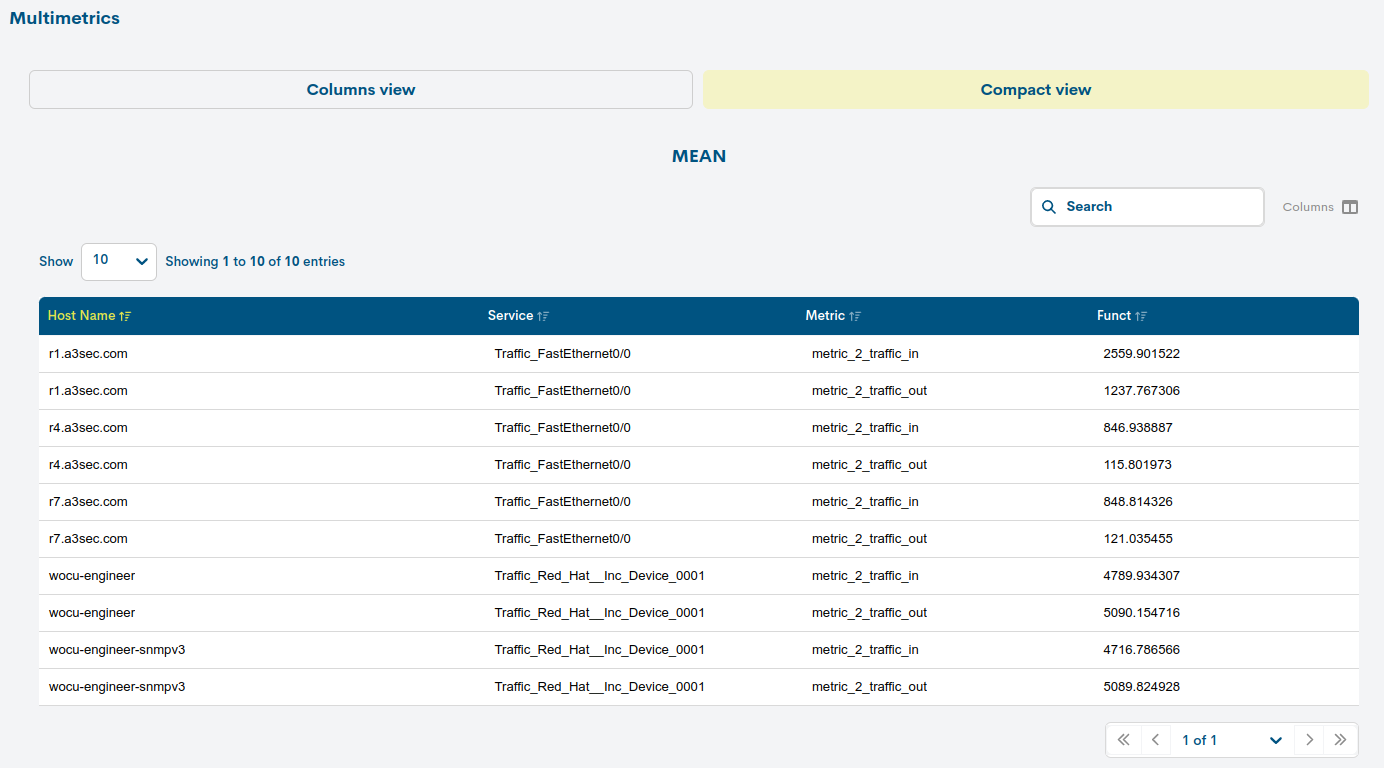Sort by Funct column icon

(x=1141, y=316)
